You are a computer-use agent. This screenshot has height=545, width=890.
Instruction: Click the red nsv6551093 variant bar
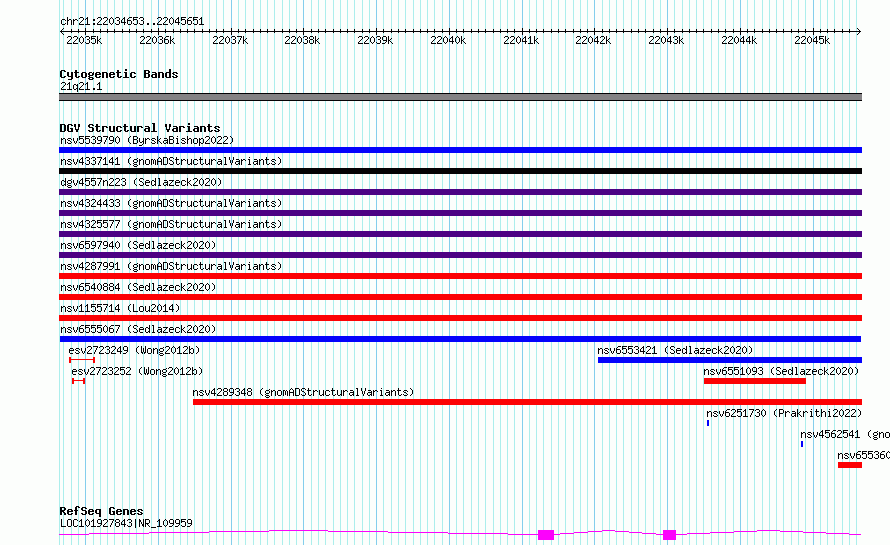click(x=755, y=381)
